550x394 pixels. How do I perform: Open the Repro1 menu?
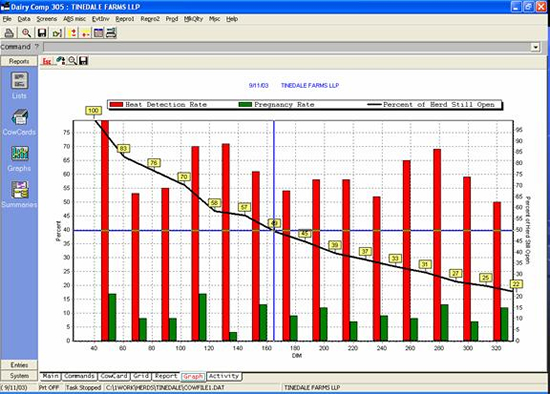click(x=125, y=19)
